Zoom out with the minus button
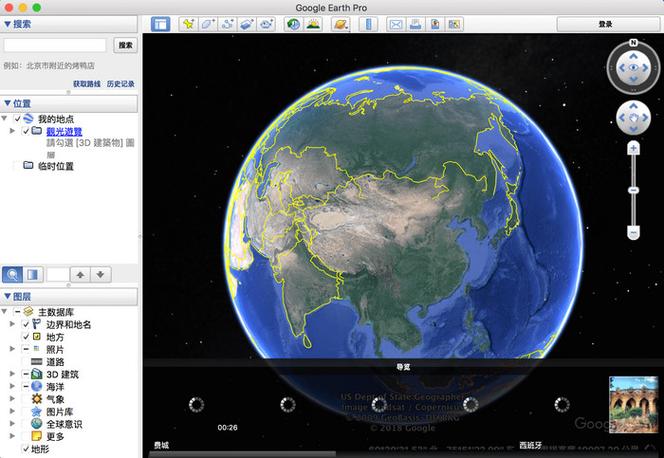This screenshot has width=664, height=458. [x=633, y=233]
